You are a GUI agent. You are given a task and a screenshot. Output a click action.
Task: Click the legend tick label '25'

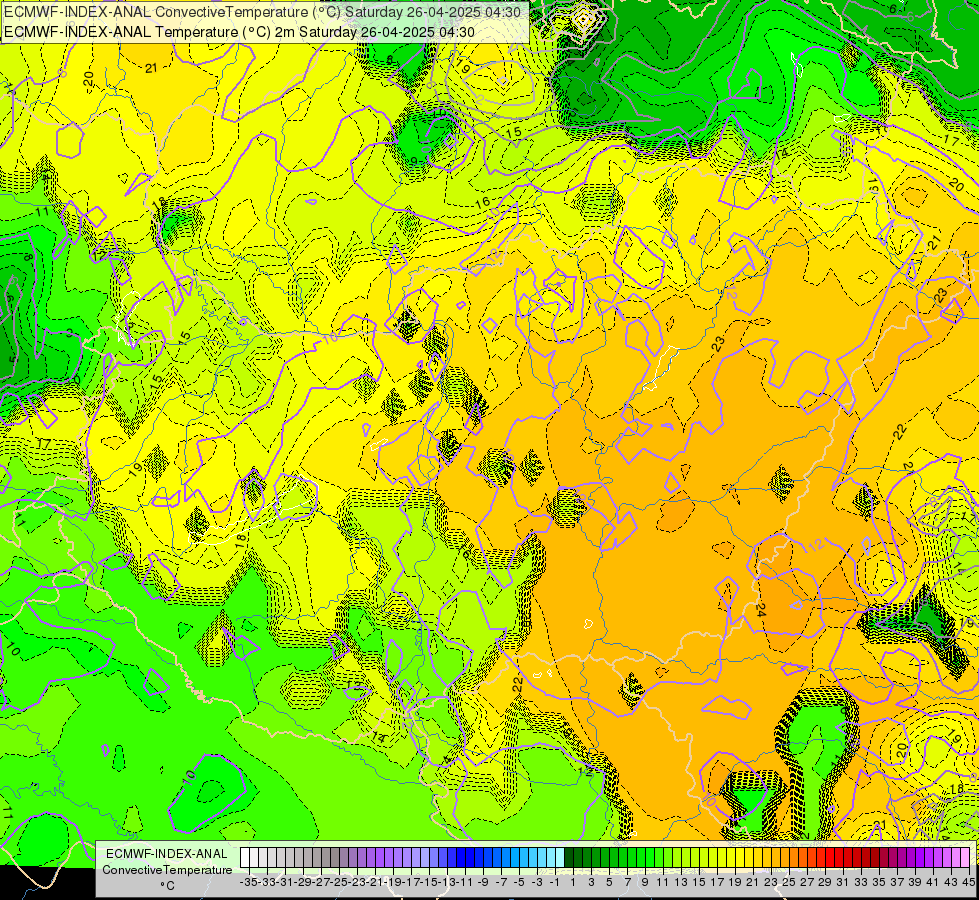(x=789, y=883)
